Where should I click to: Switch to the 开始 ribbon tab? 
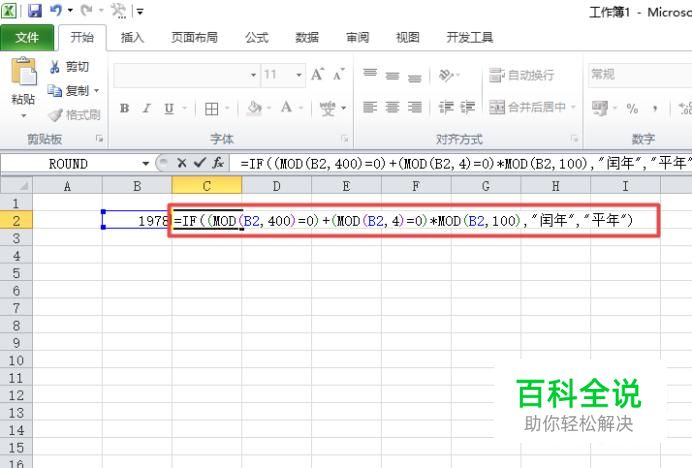coord(82,38)
